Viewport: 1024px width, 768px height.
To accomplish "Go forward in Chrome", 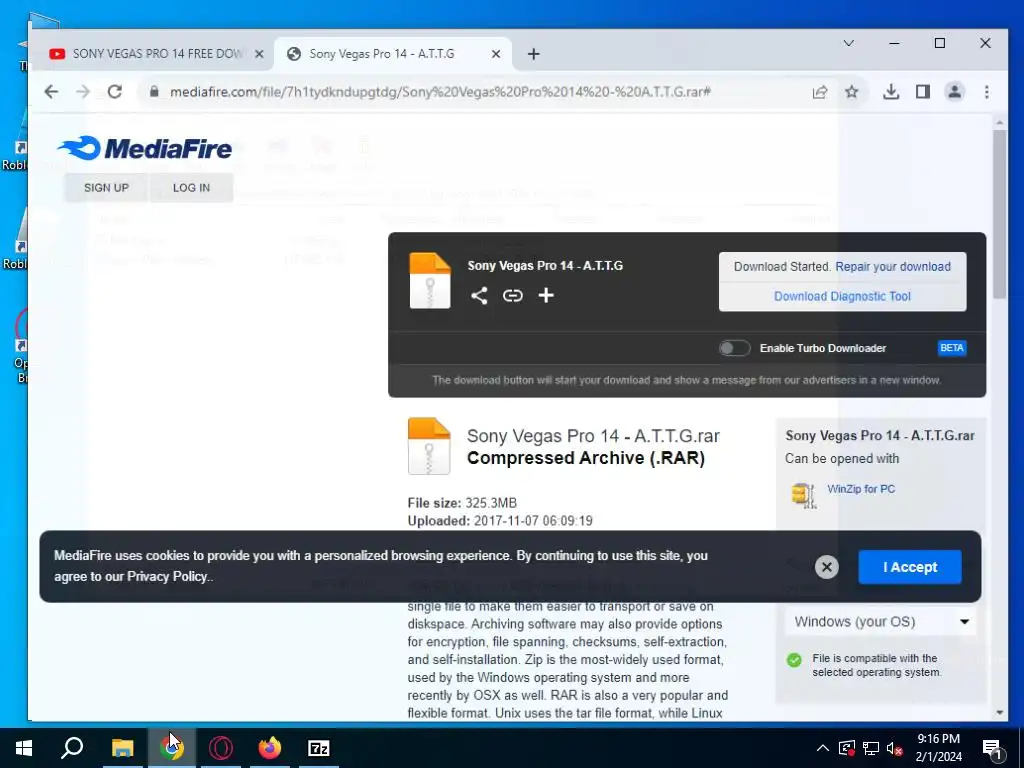I will (x=83, y=92).
